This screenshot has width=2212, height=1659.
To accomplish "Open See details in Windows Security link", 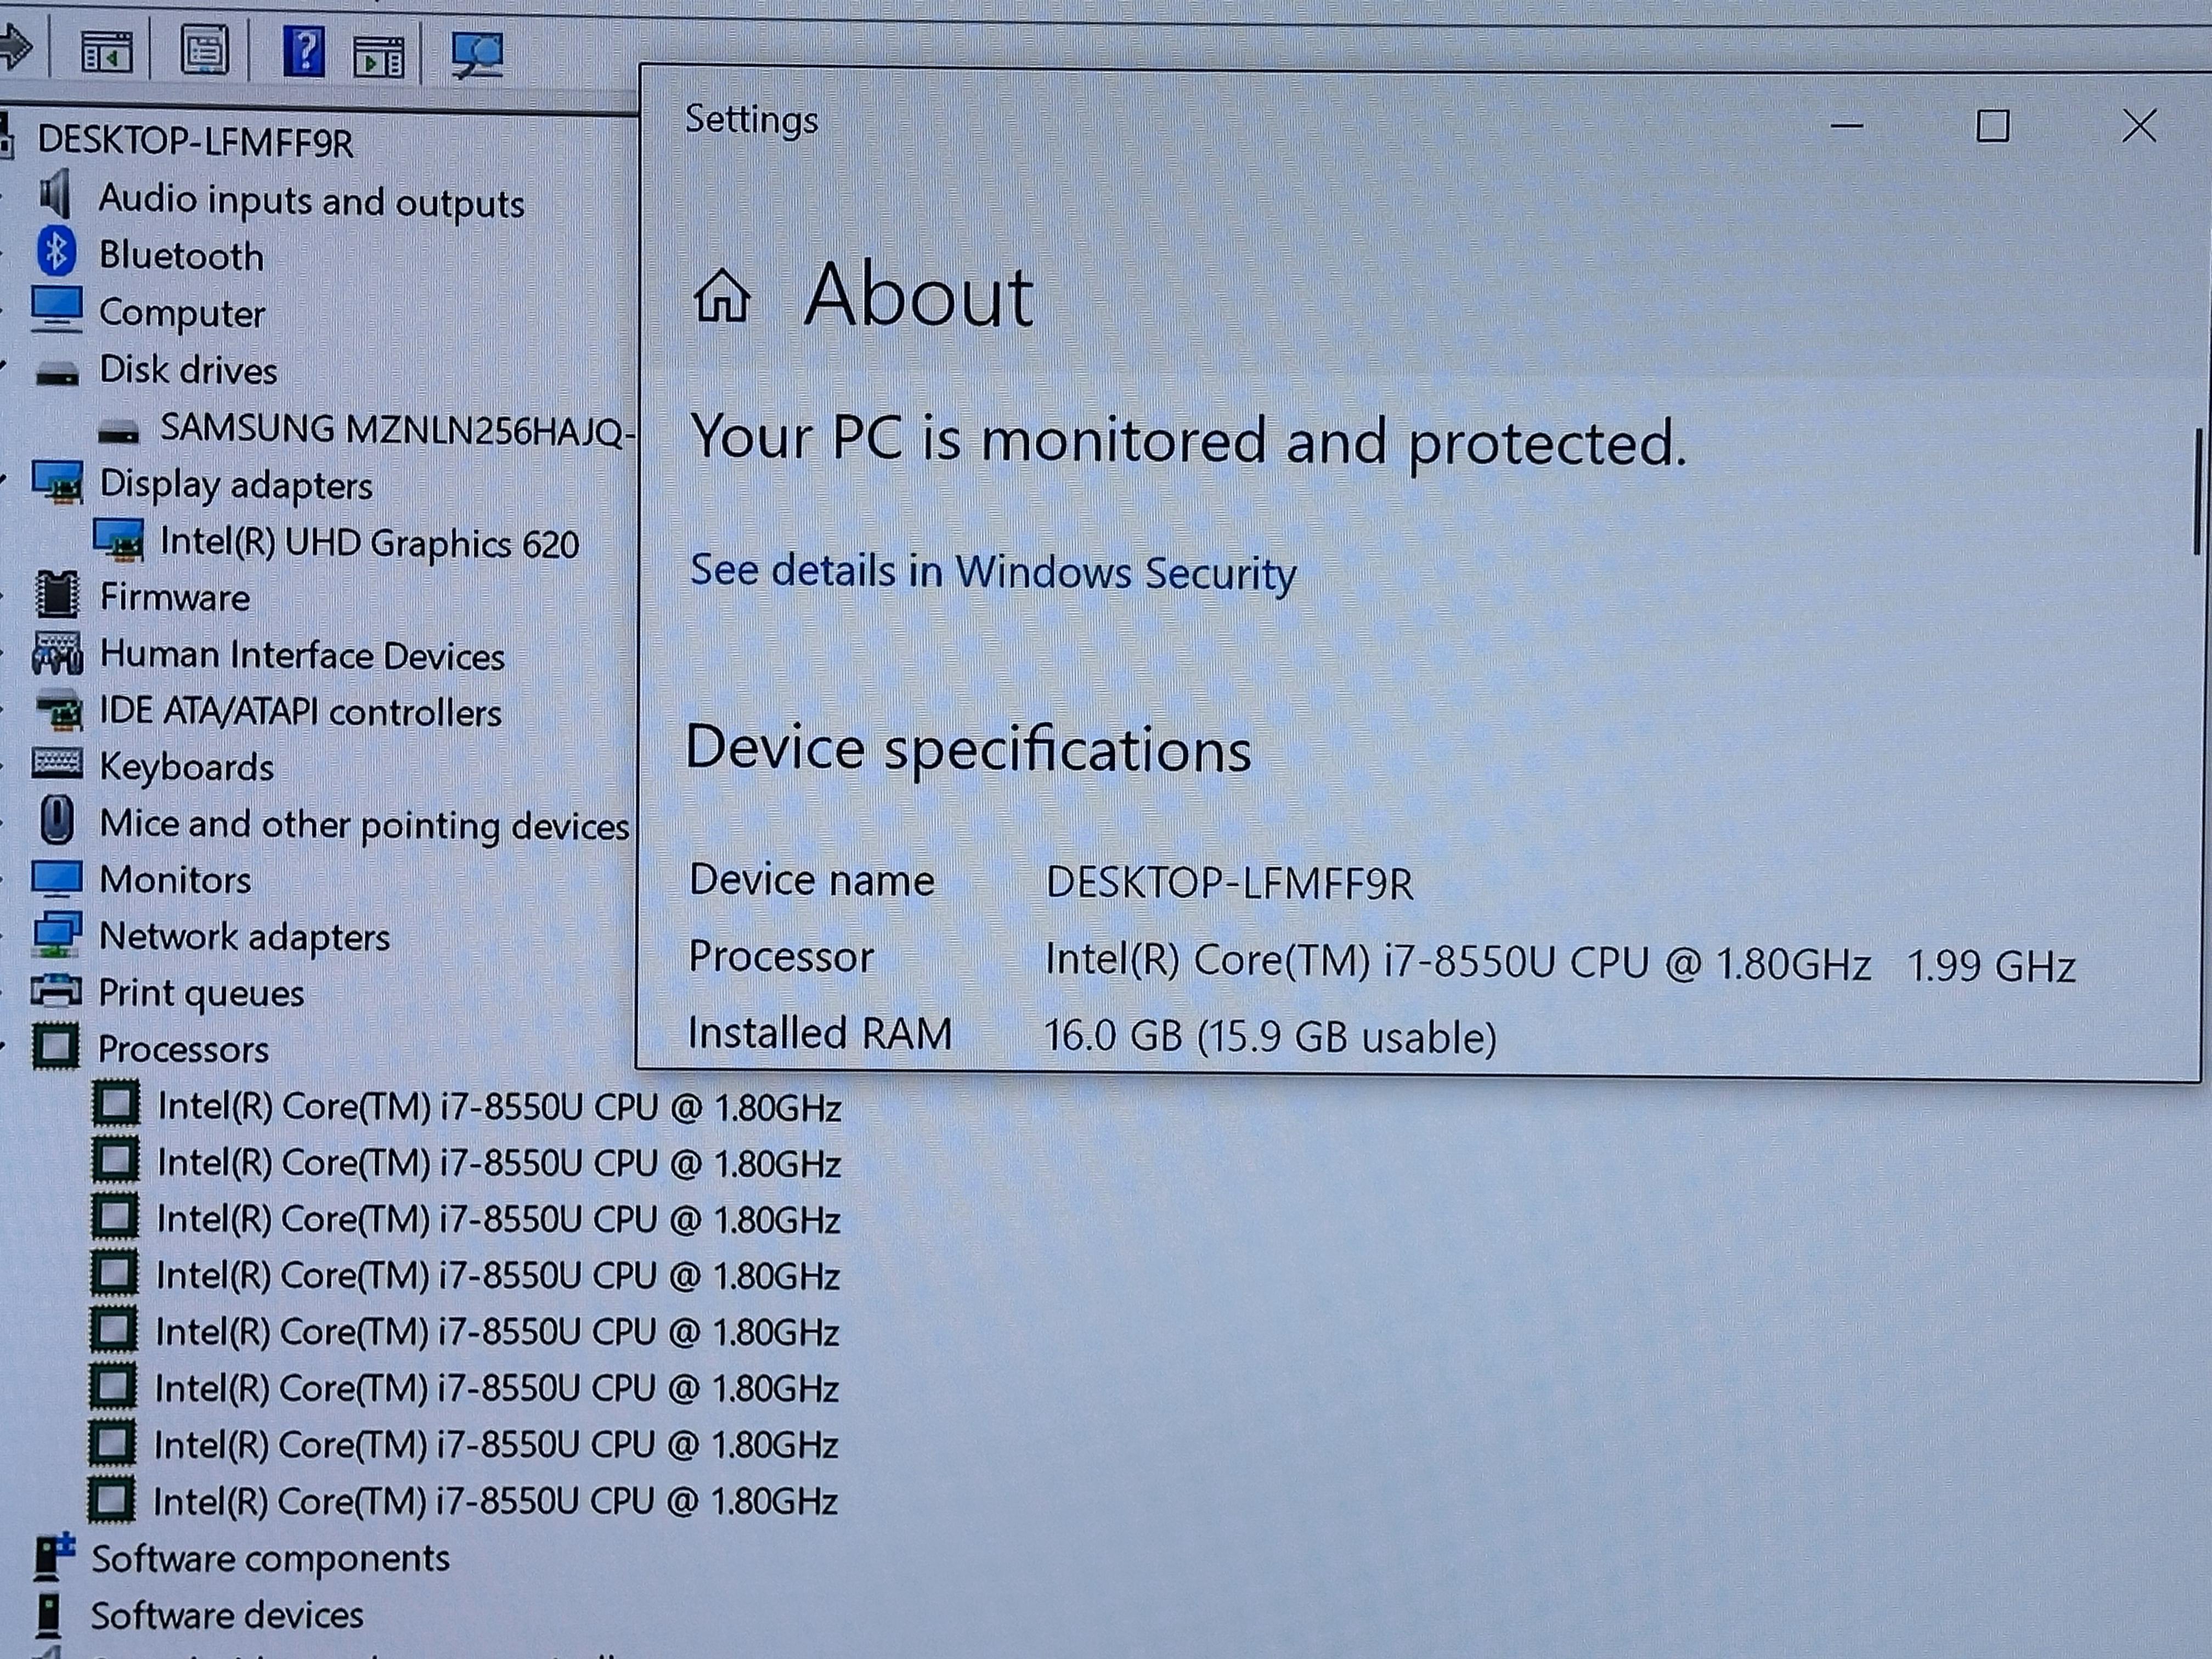I will click(992, 572).
